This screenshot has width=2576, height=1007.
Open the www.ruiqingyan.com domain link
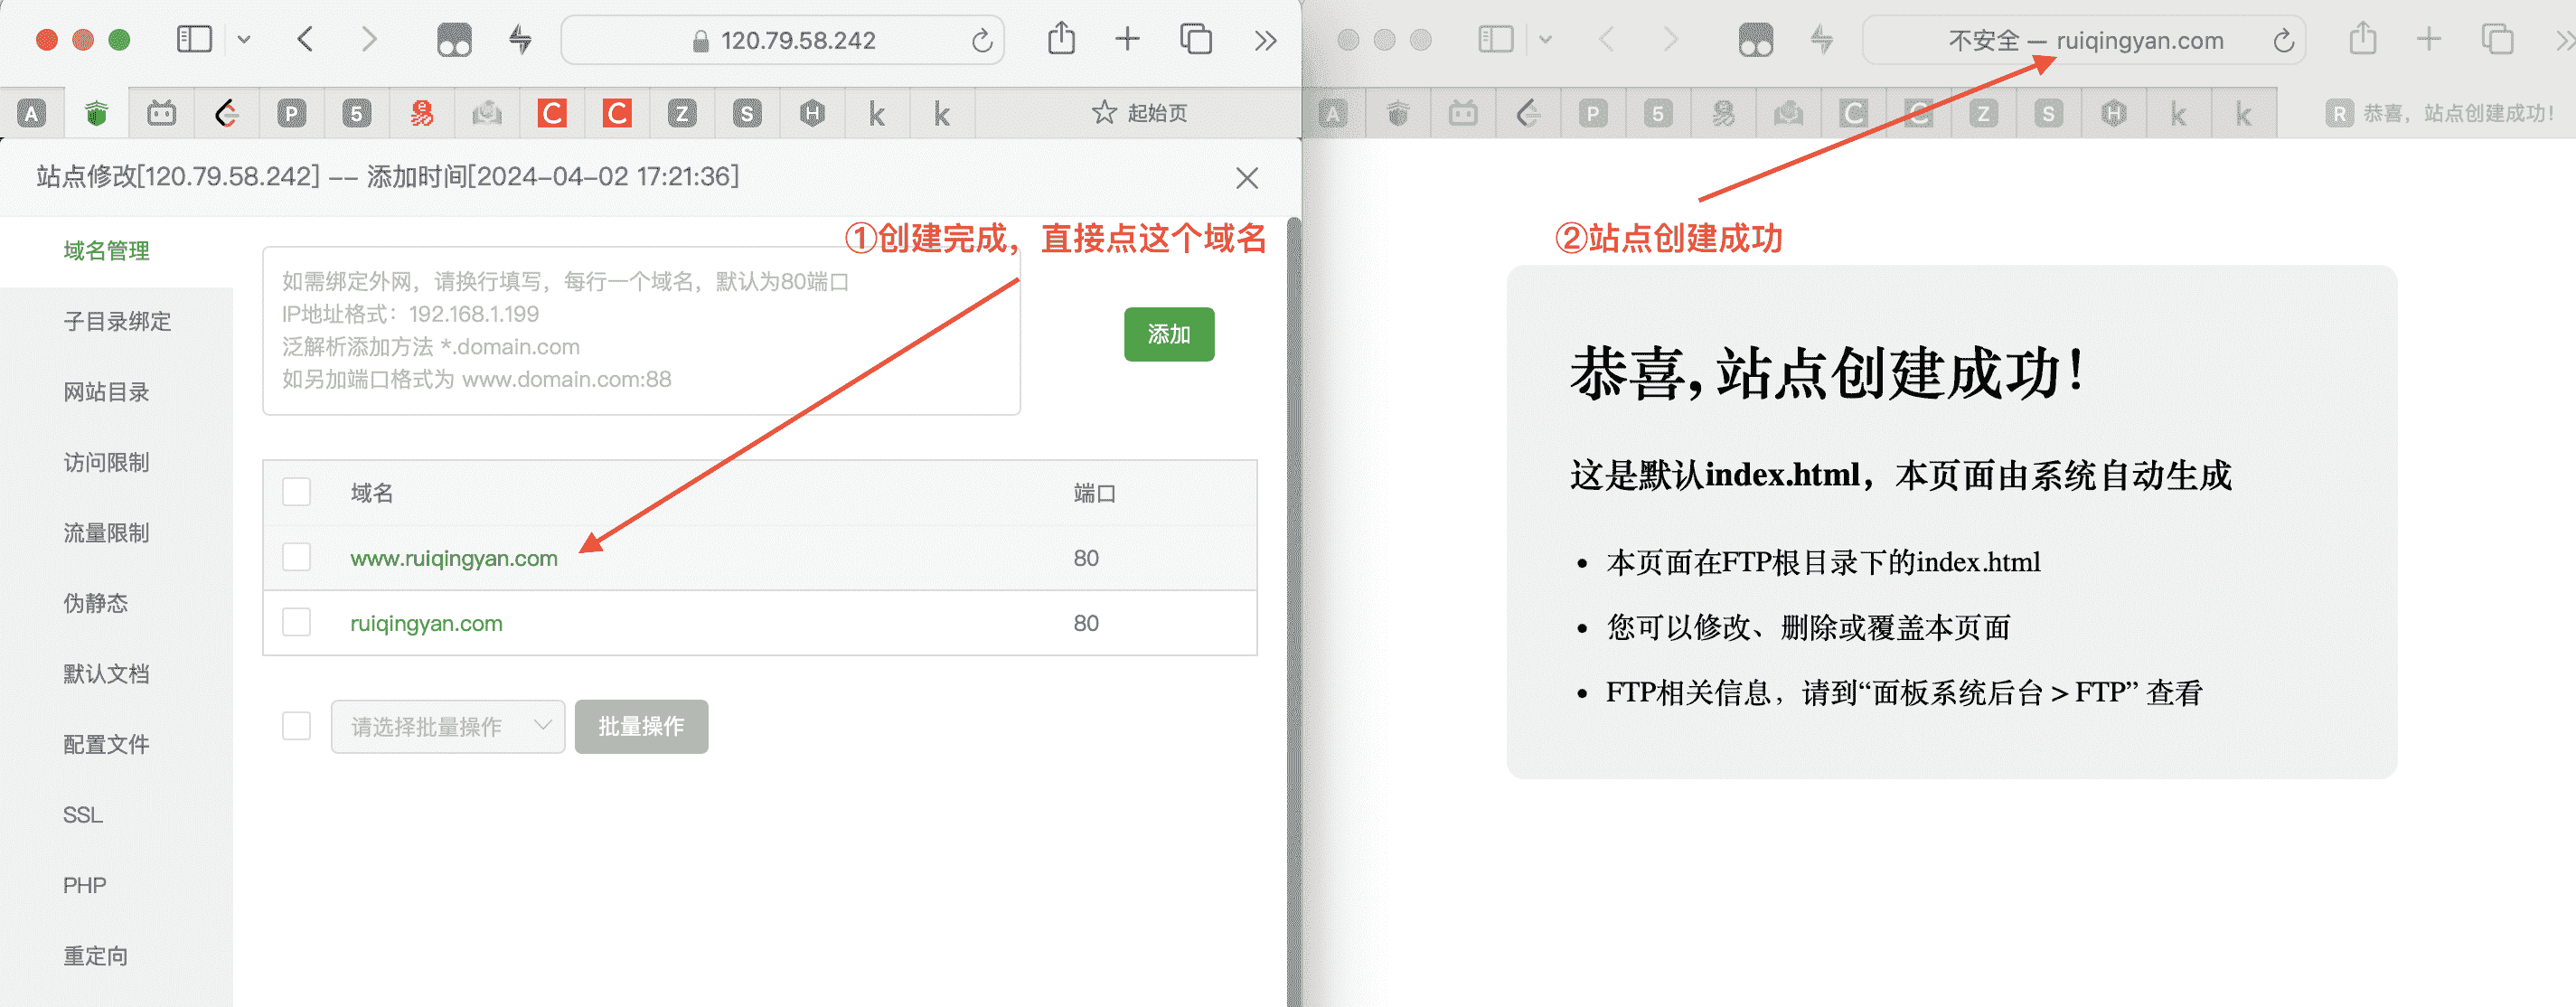click(454, 558)
